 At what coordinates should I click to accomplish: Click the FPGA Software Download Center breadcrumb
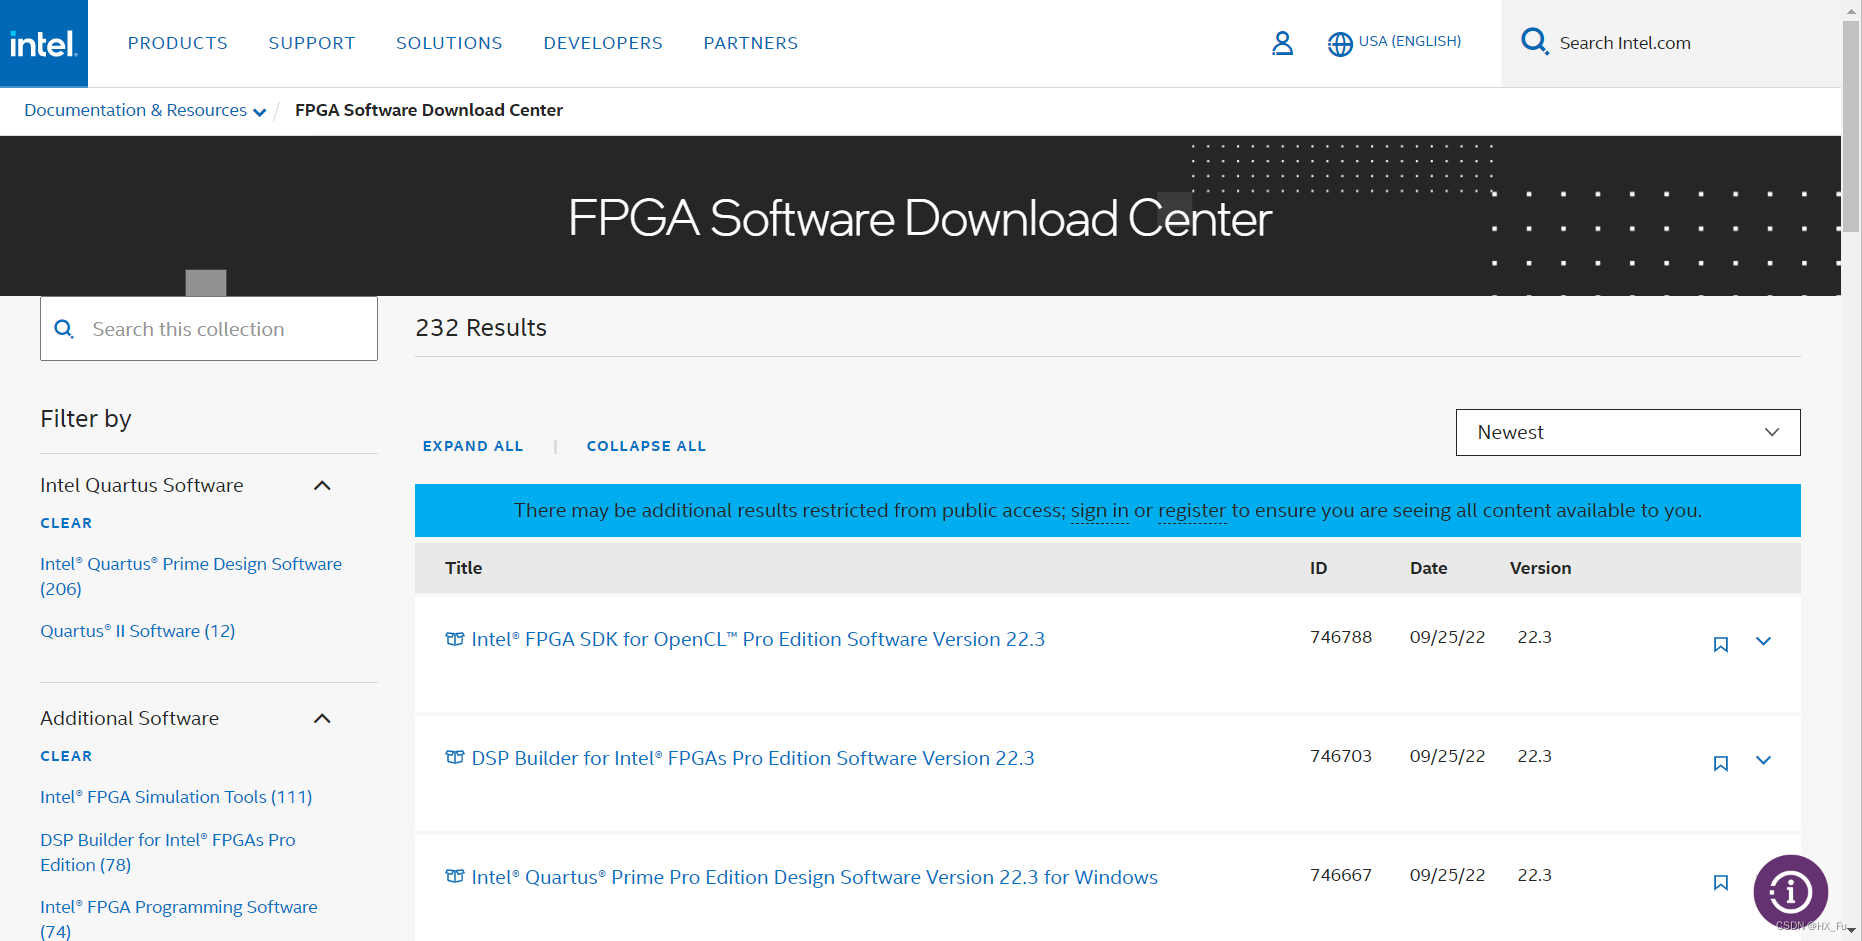tap(429, 110)
